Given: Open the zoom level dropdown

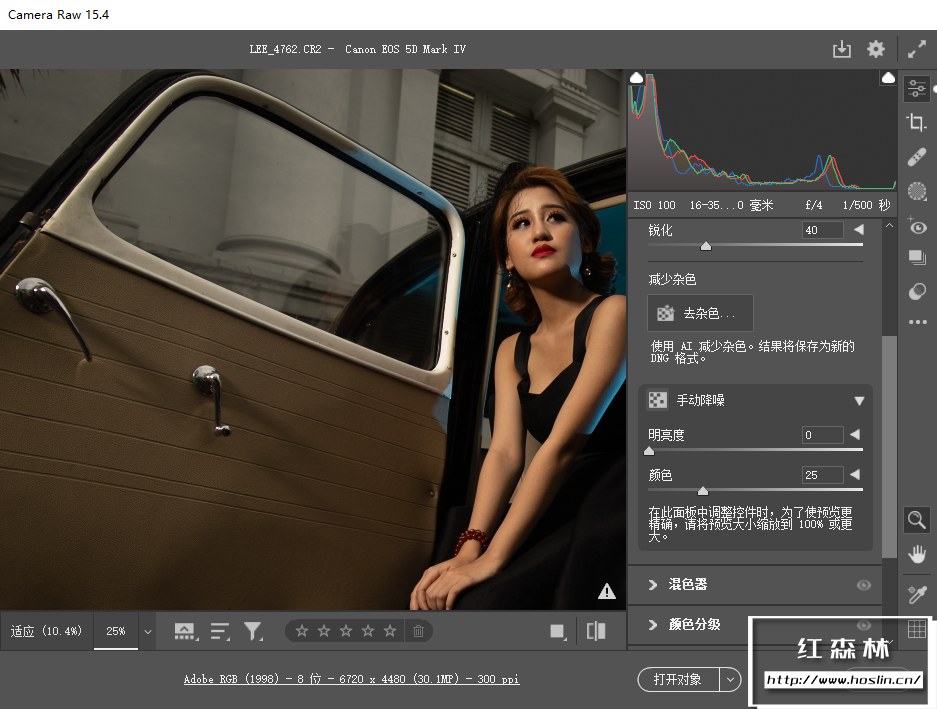Looking at the screenshot, I should [x=148, y=632].
